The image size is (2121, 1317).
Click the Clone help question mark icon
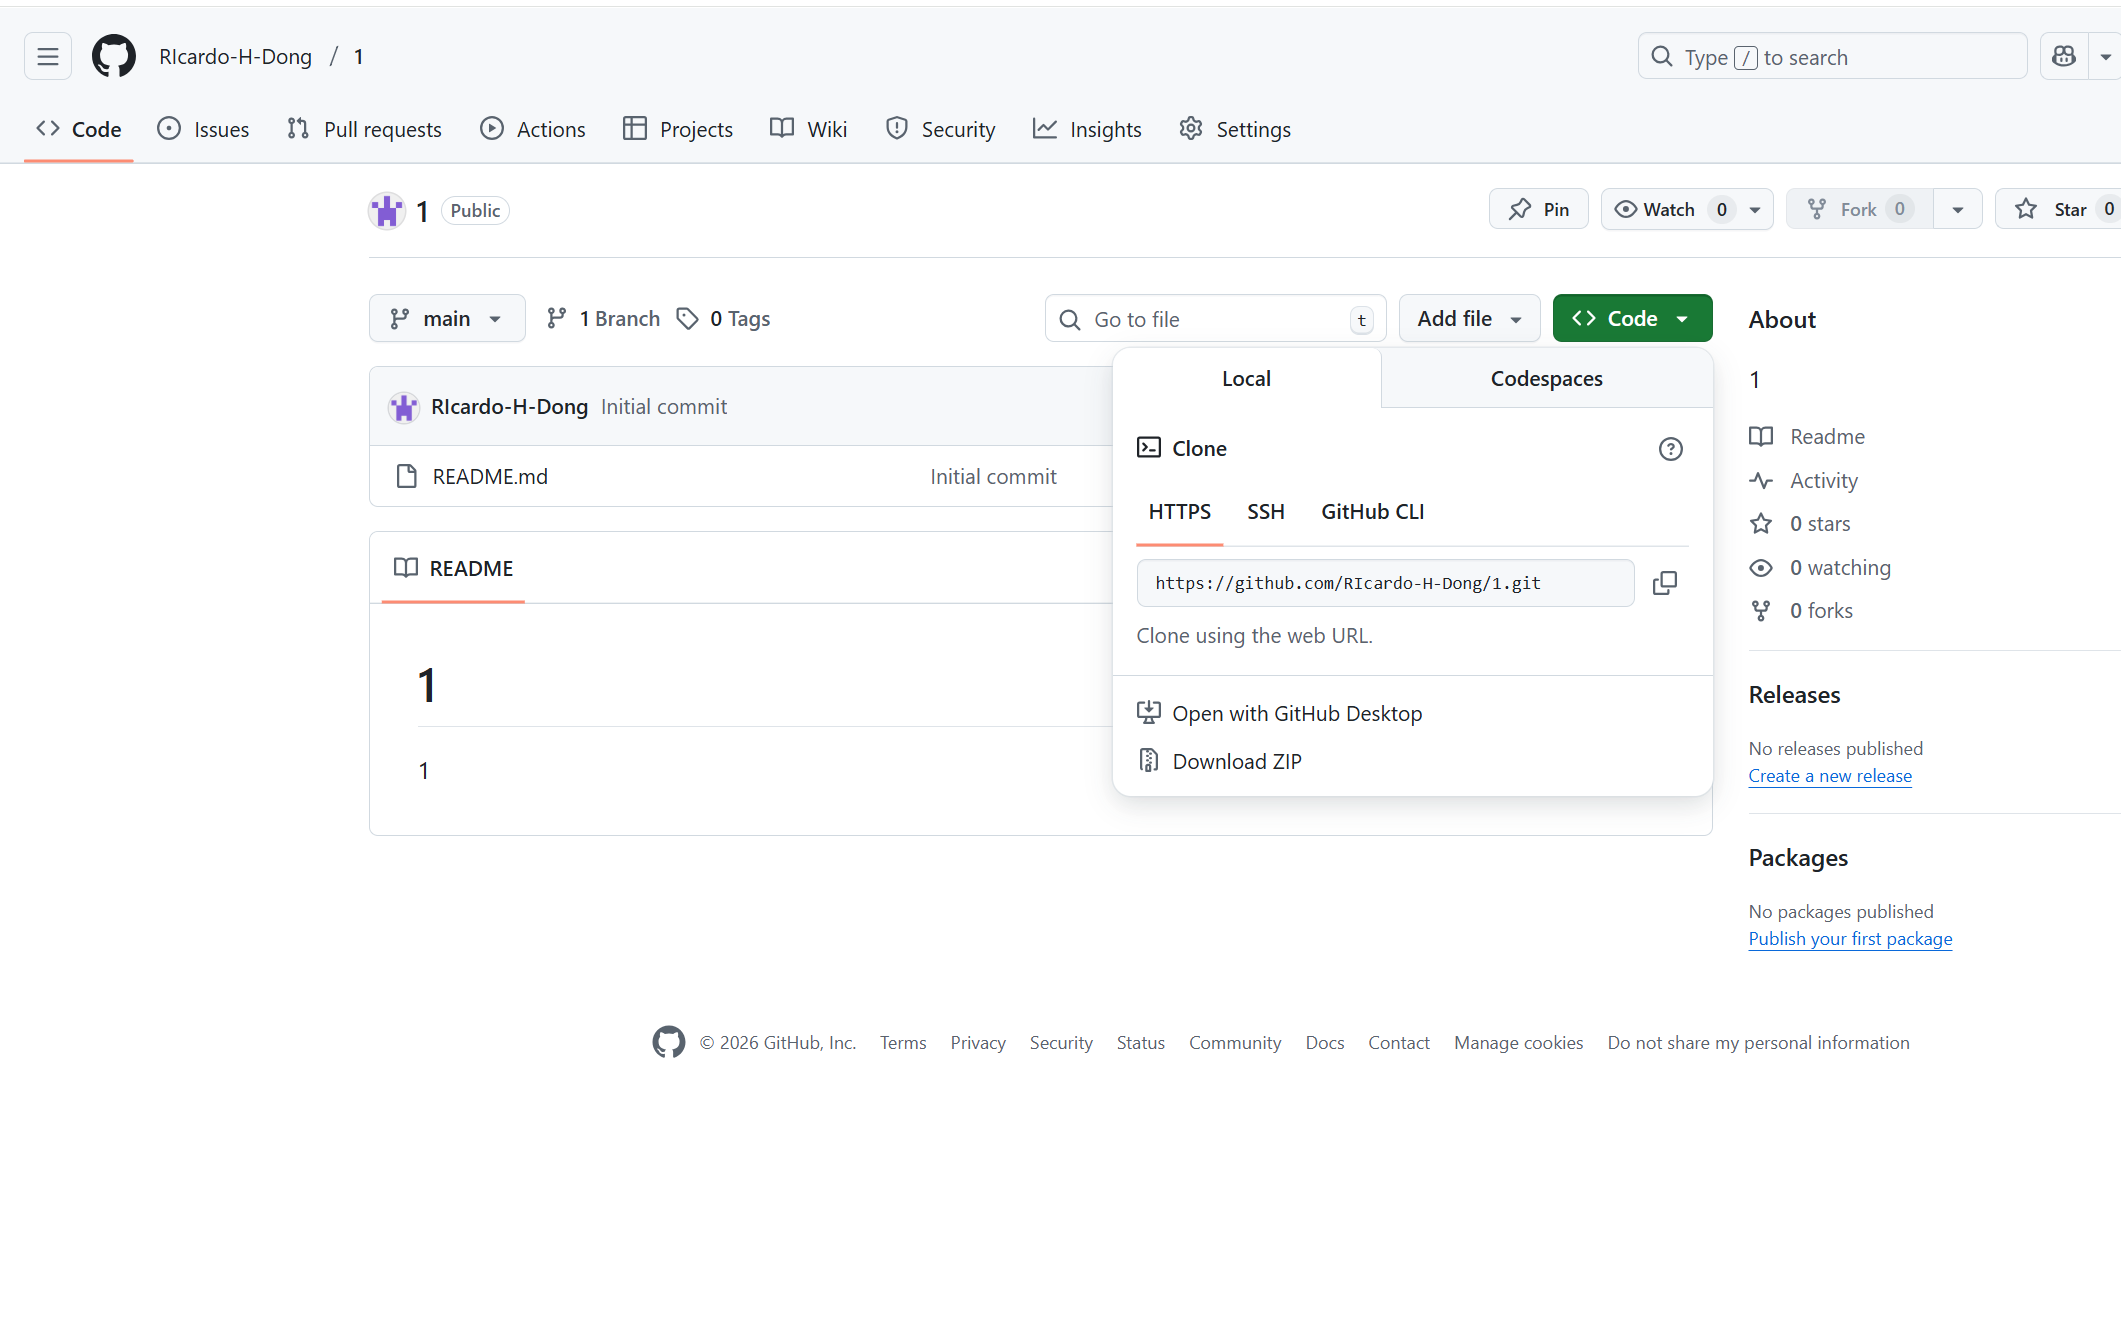coord(1670,449)
